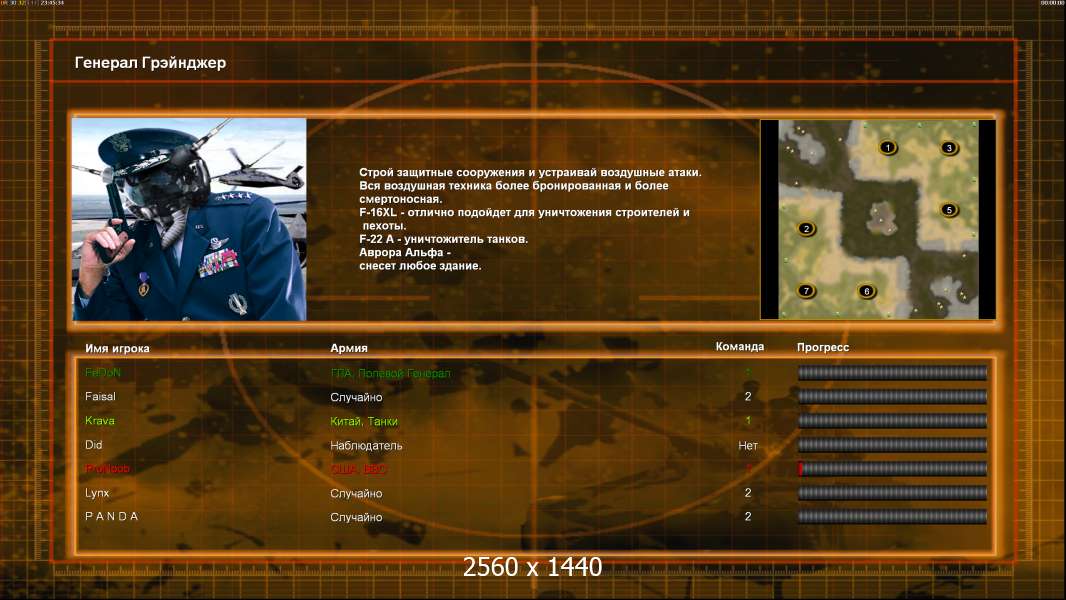
Task: Click start position marker 3 on minimap
Action: pyautogui.click(x=949, y=147)
